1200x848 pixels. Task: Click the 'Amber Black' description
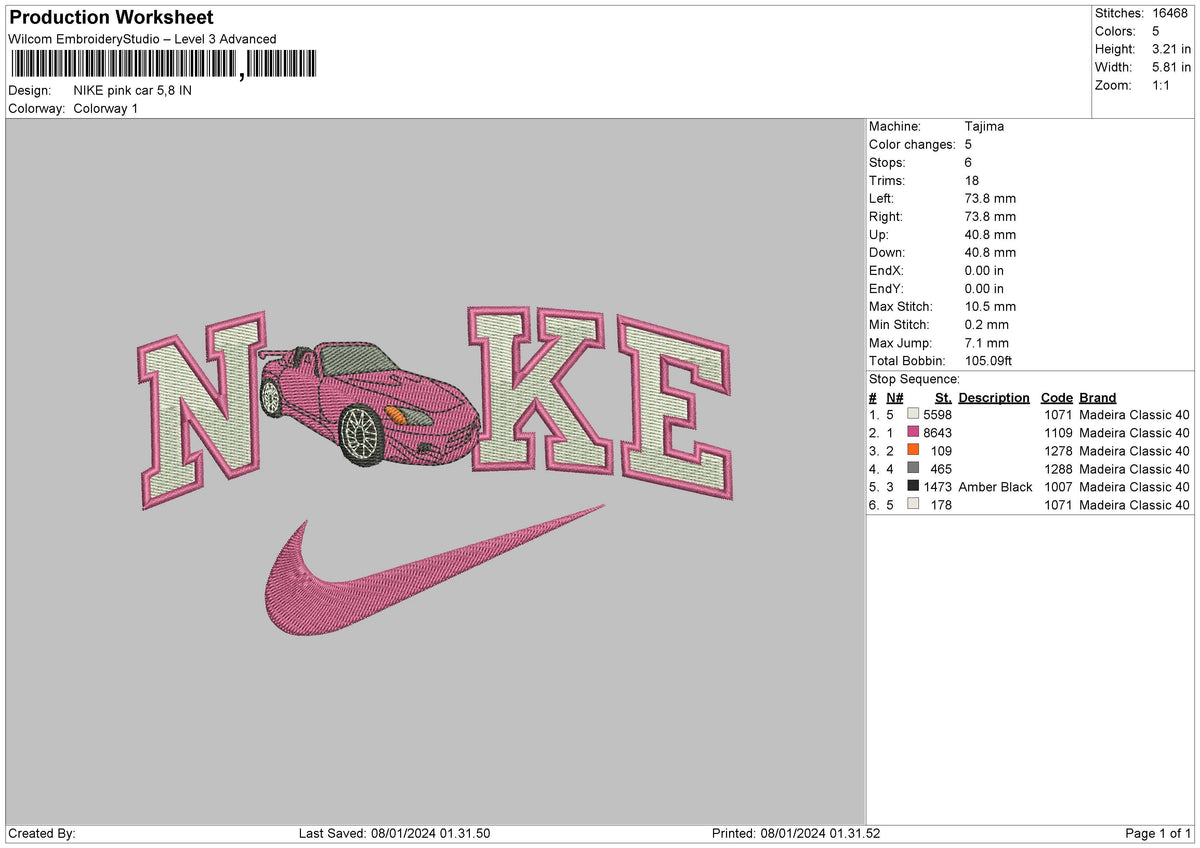click(x=995, y=487)
